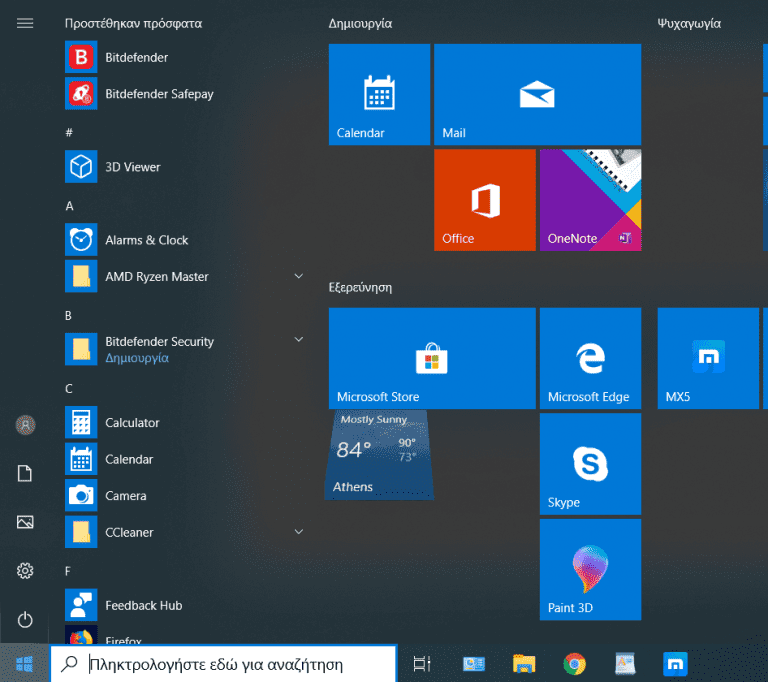
Task: Open the Camera app
Action: point(184,495)
